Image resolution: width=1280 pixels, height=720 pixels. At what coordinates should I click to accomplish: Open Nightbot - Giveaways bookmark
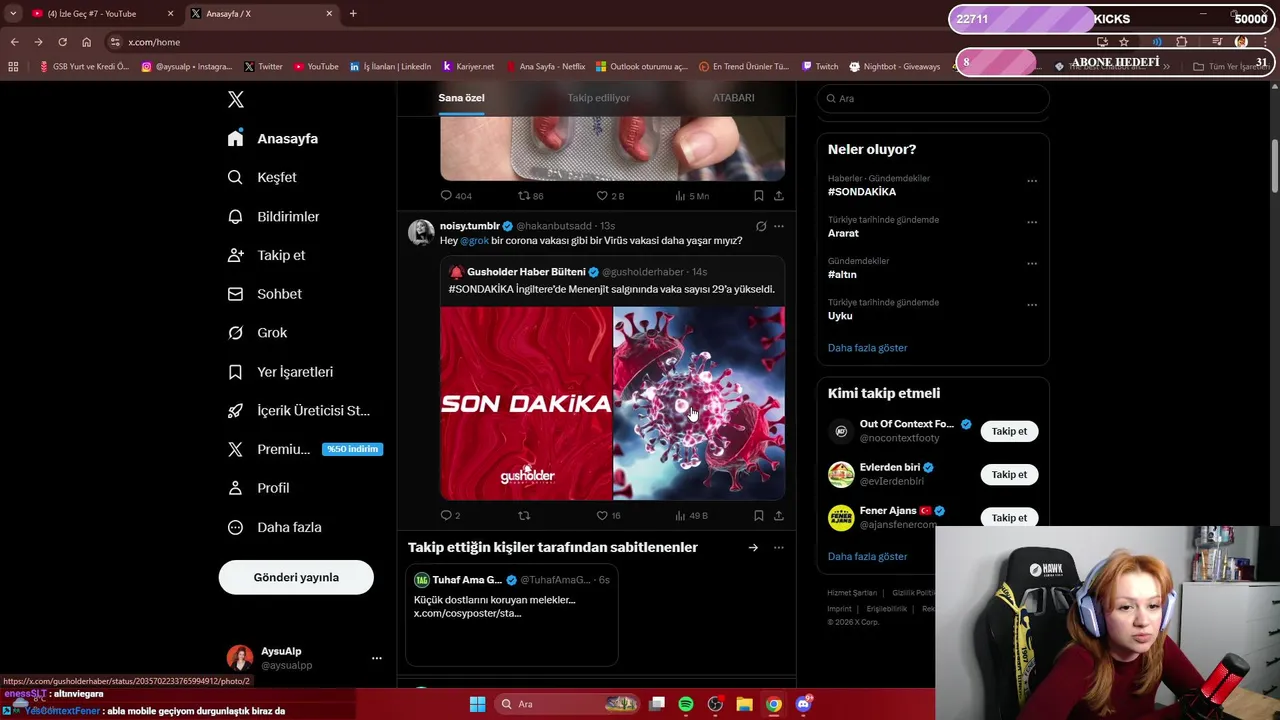895,67
